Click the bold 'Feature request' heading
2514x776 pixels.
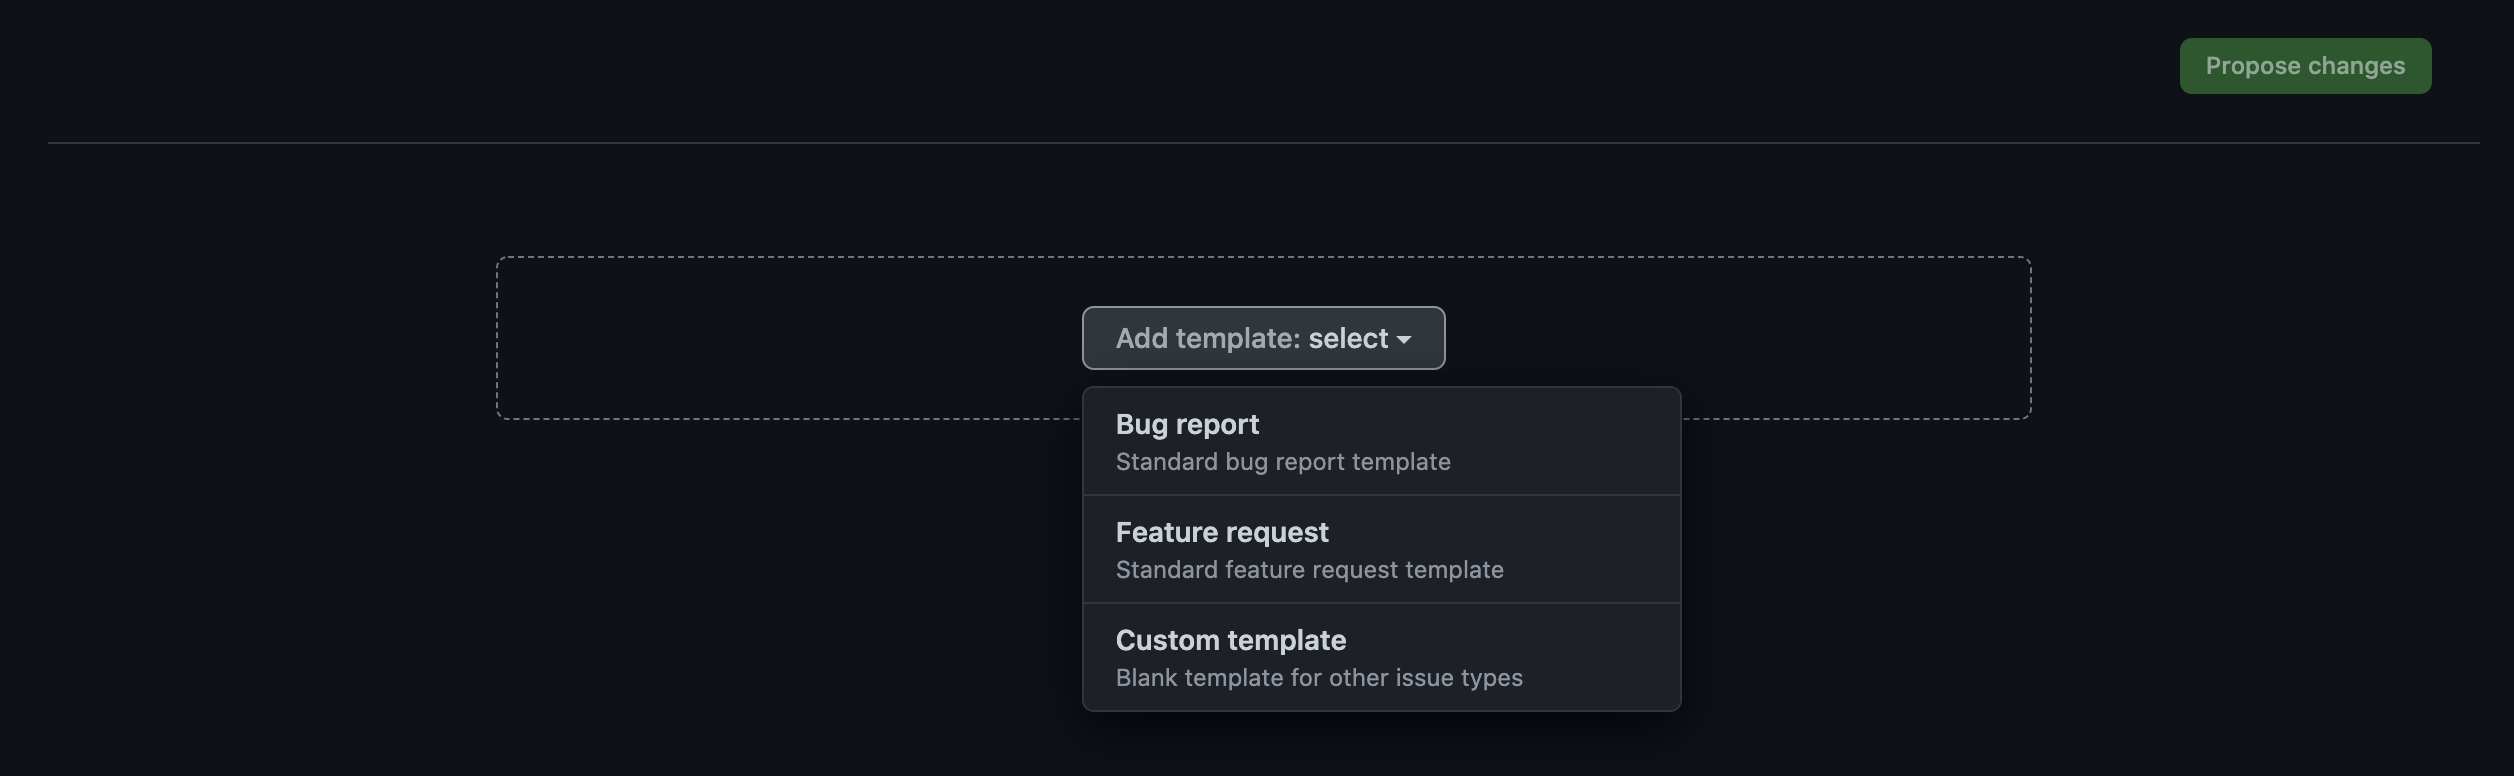pyautogui.click(x=1222, y=533)
